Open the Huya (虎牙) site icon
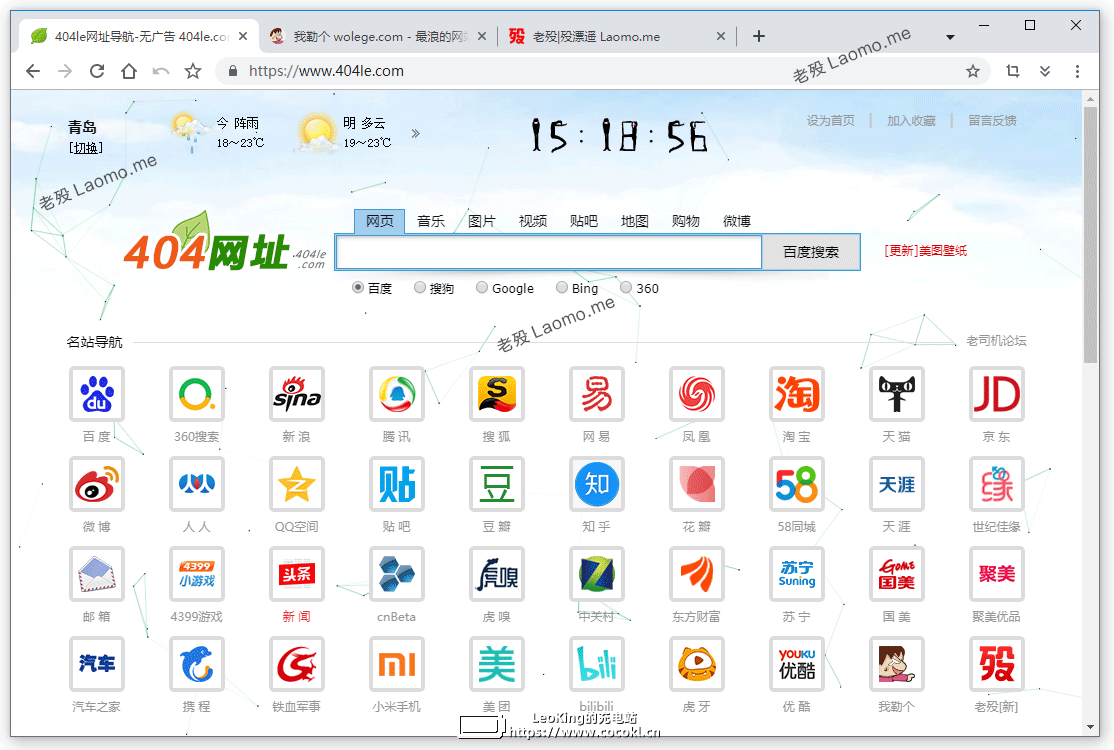 tap(696, 665)
